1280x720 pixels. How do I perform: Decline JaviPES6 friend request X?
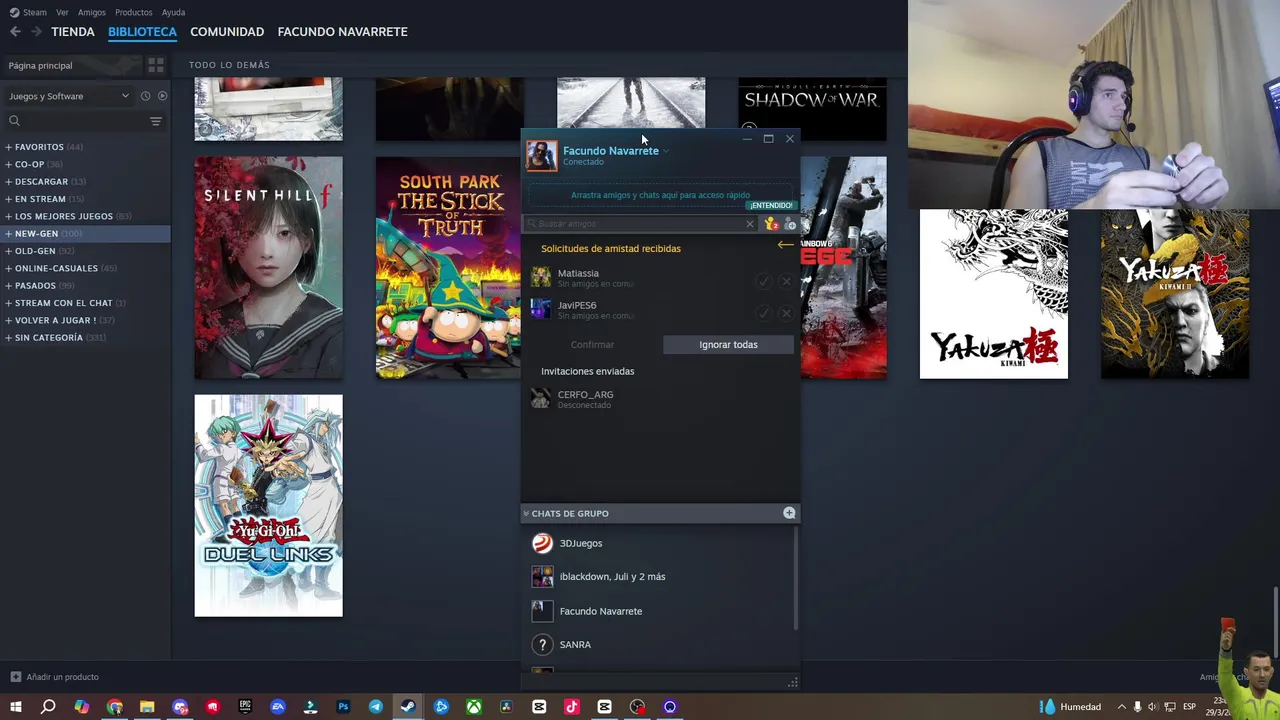(786, 313)
